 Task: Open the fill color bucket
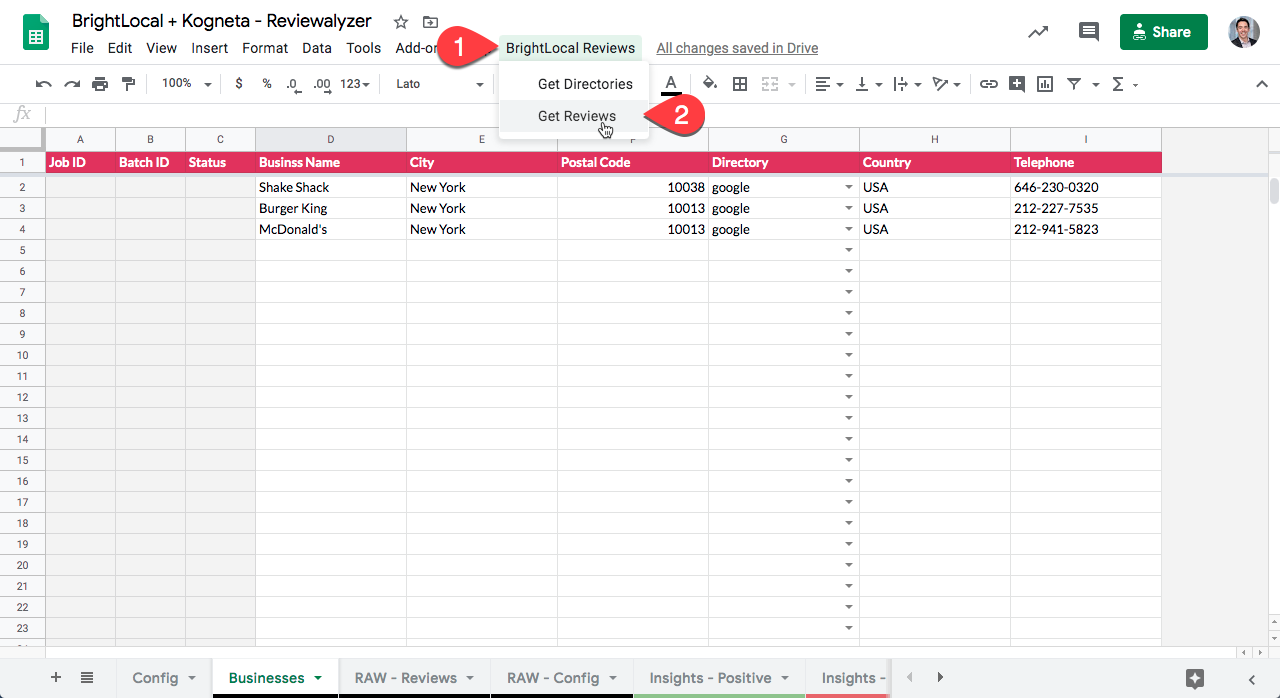click(709, 84)
